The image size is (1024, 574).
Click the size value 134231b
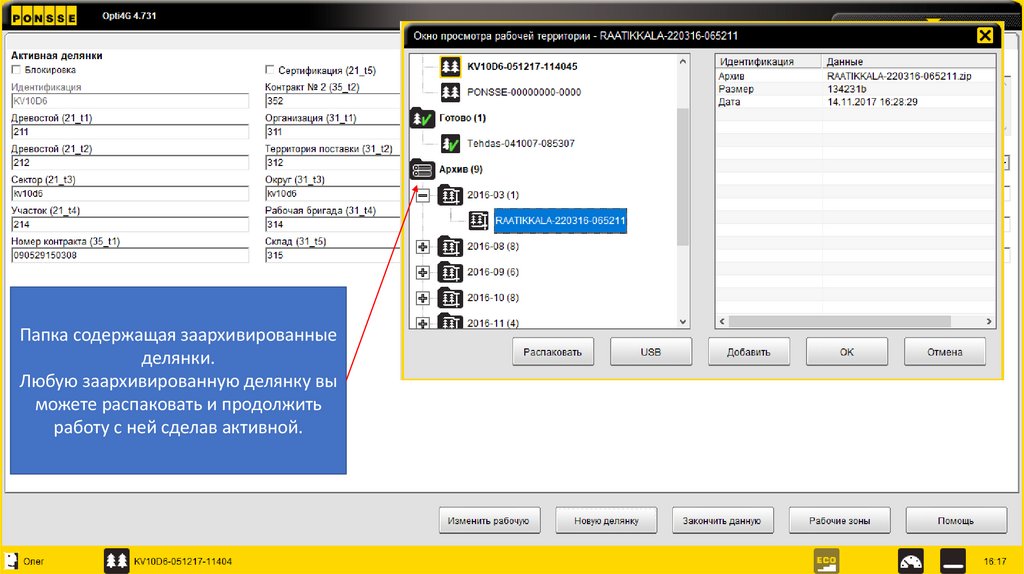click(846, 89)
